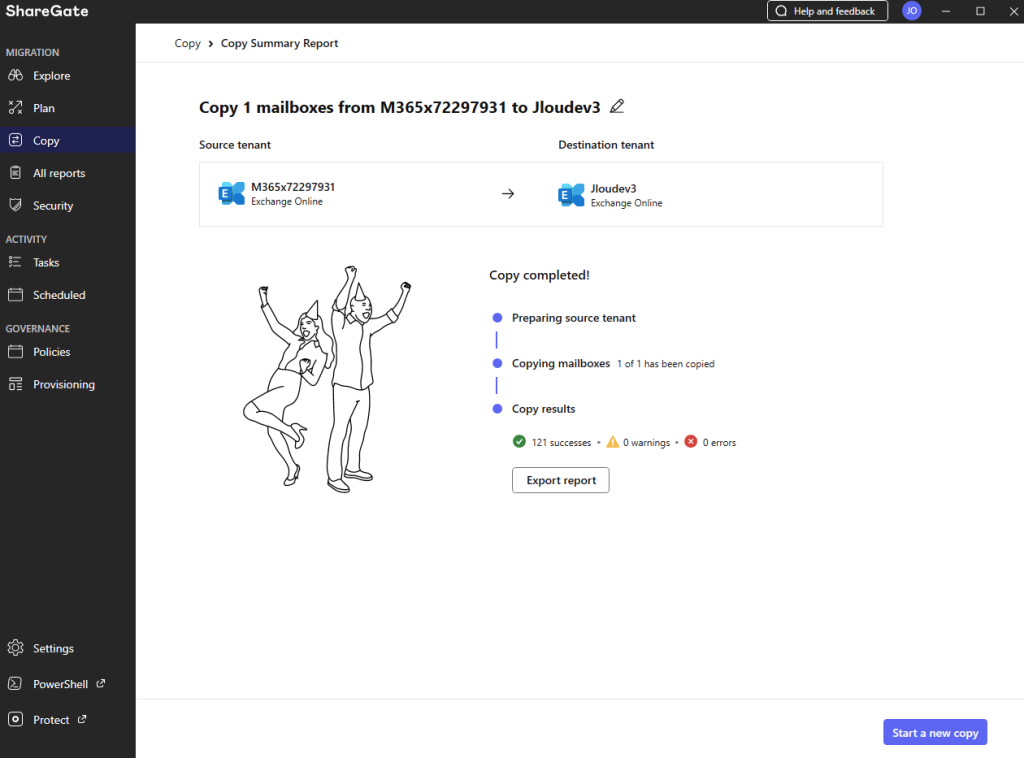Click the source tenant Exchange icon
1024x758 pixels.
[231, 193]
